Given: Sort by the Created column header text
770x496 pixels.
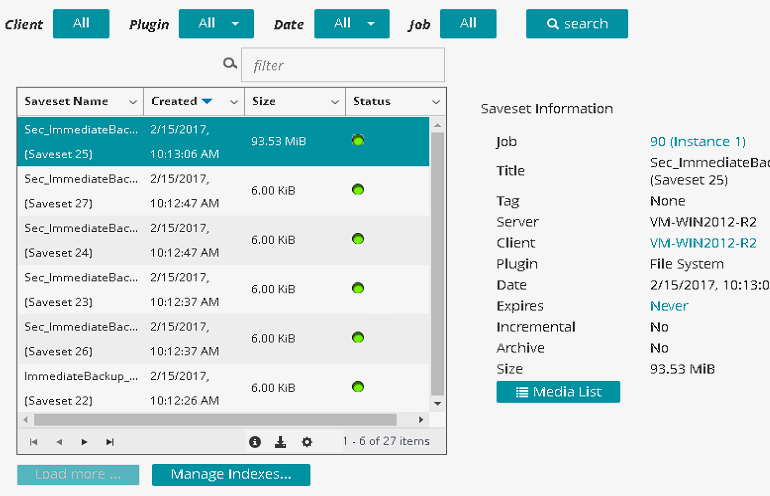Looking at the screenshot, I should [x=174, y=101].
